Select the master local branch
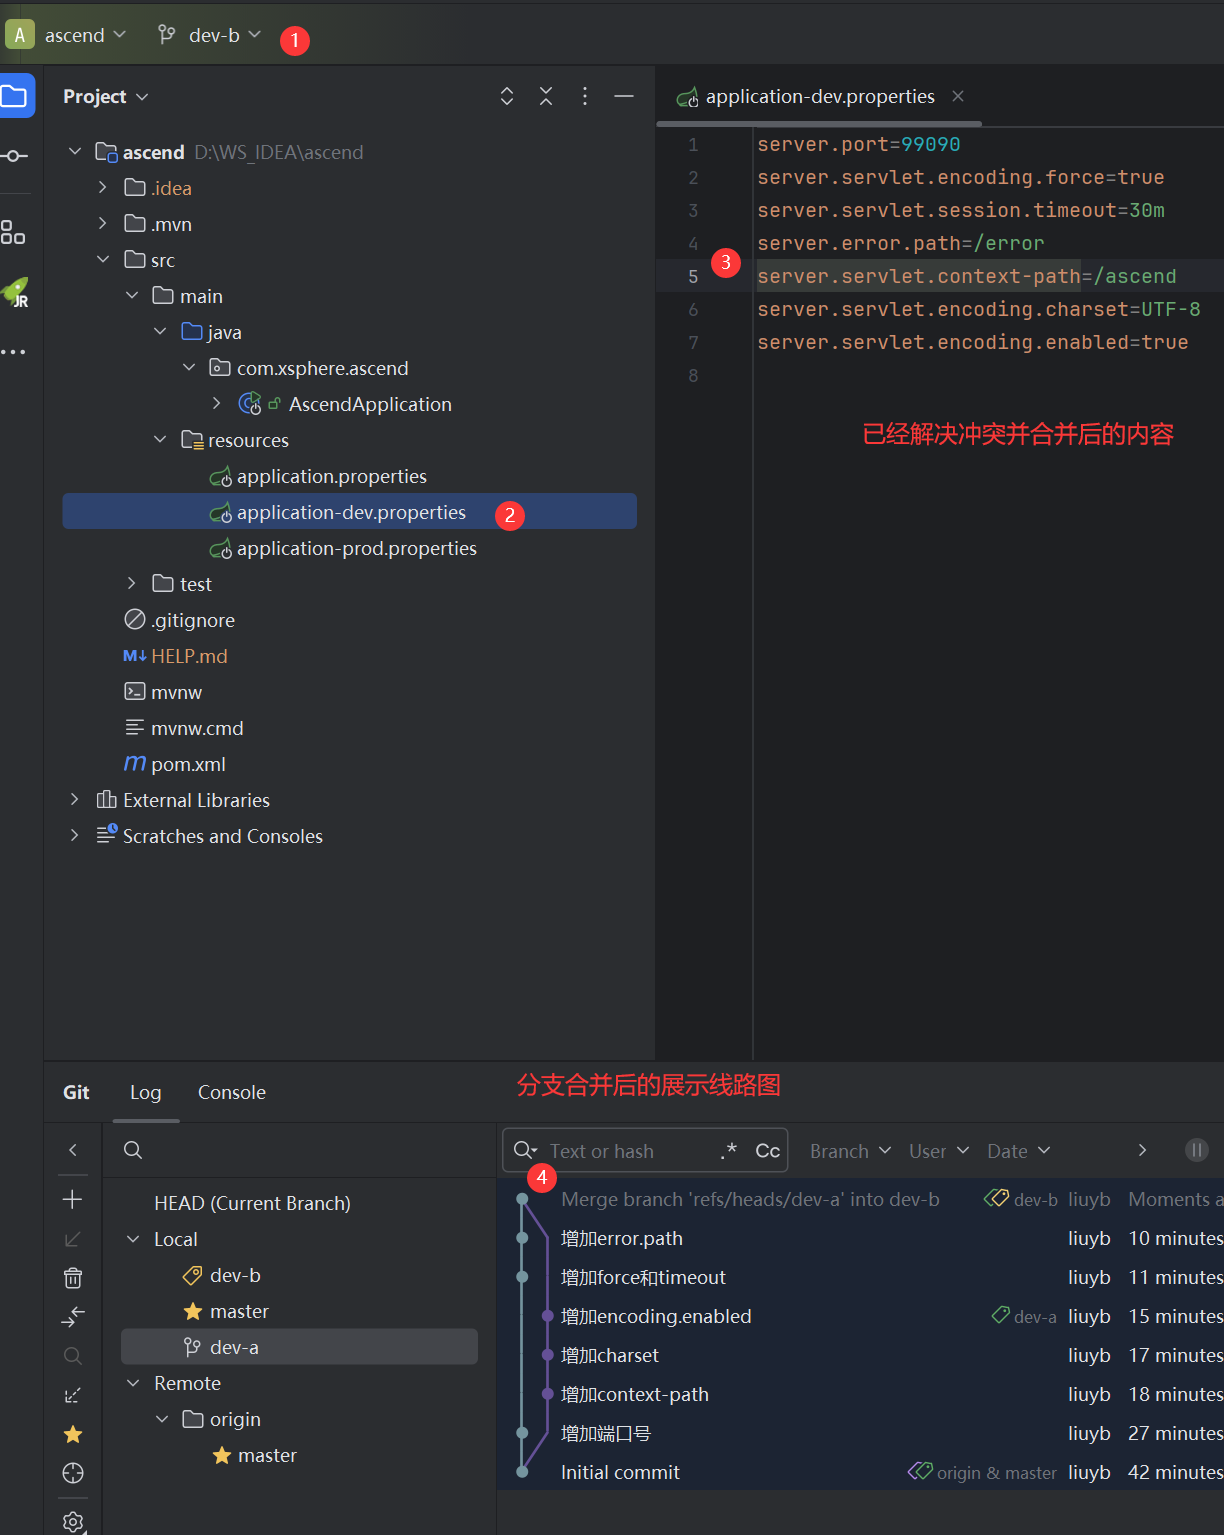The image size is (1224, 1535). coord(239,1311)
